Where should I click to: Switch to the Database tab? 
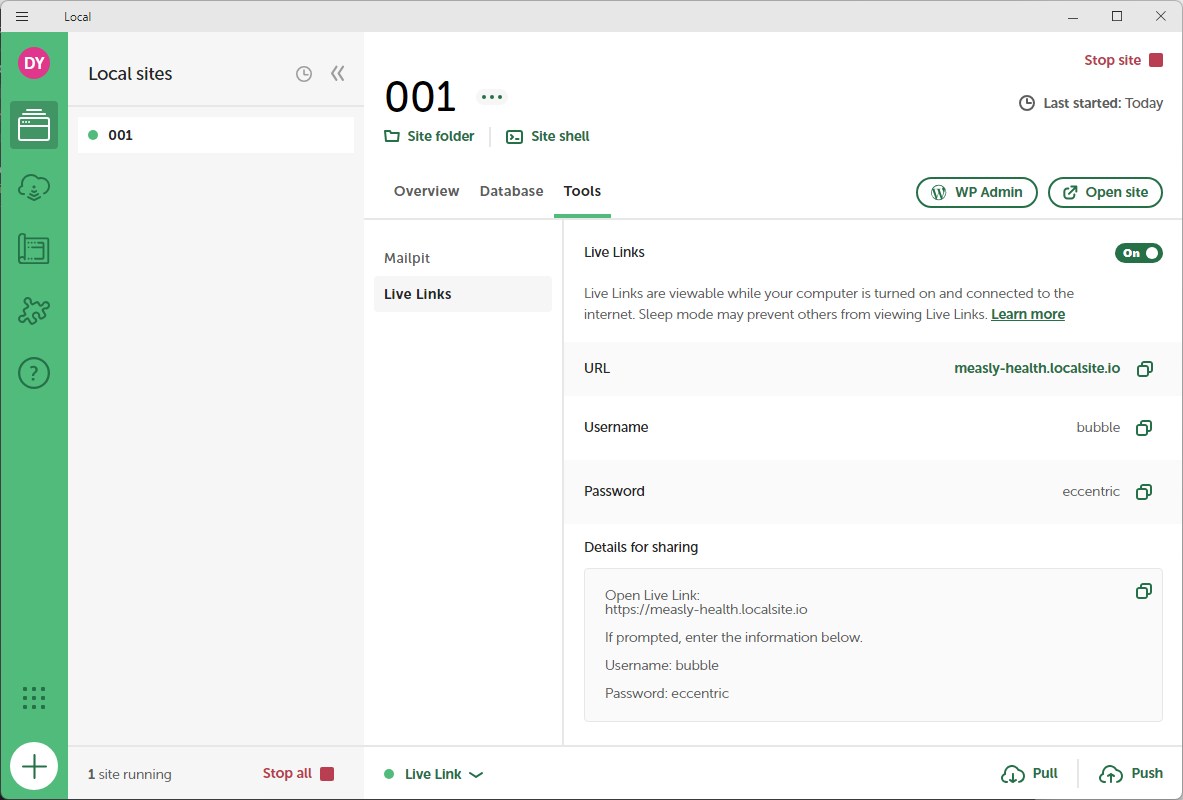tap(512, 191)
